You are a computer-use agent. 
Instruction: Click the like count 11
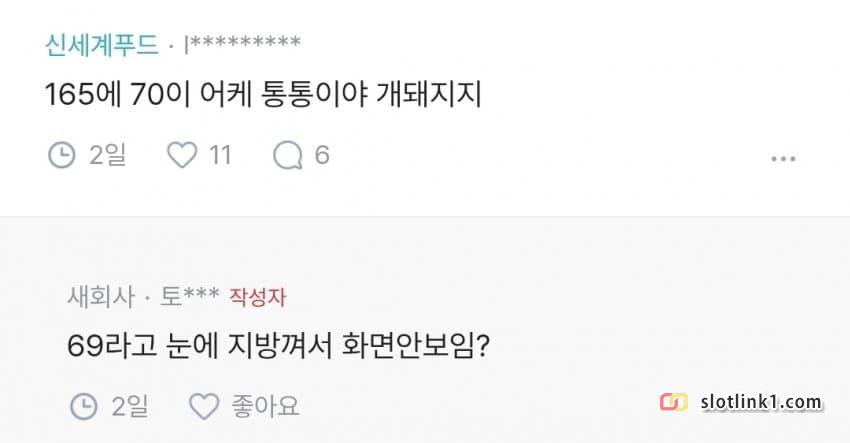pyautogui.click(x=220, y=155)
